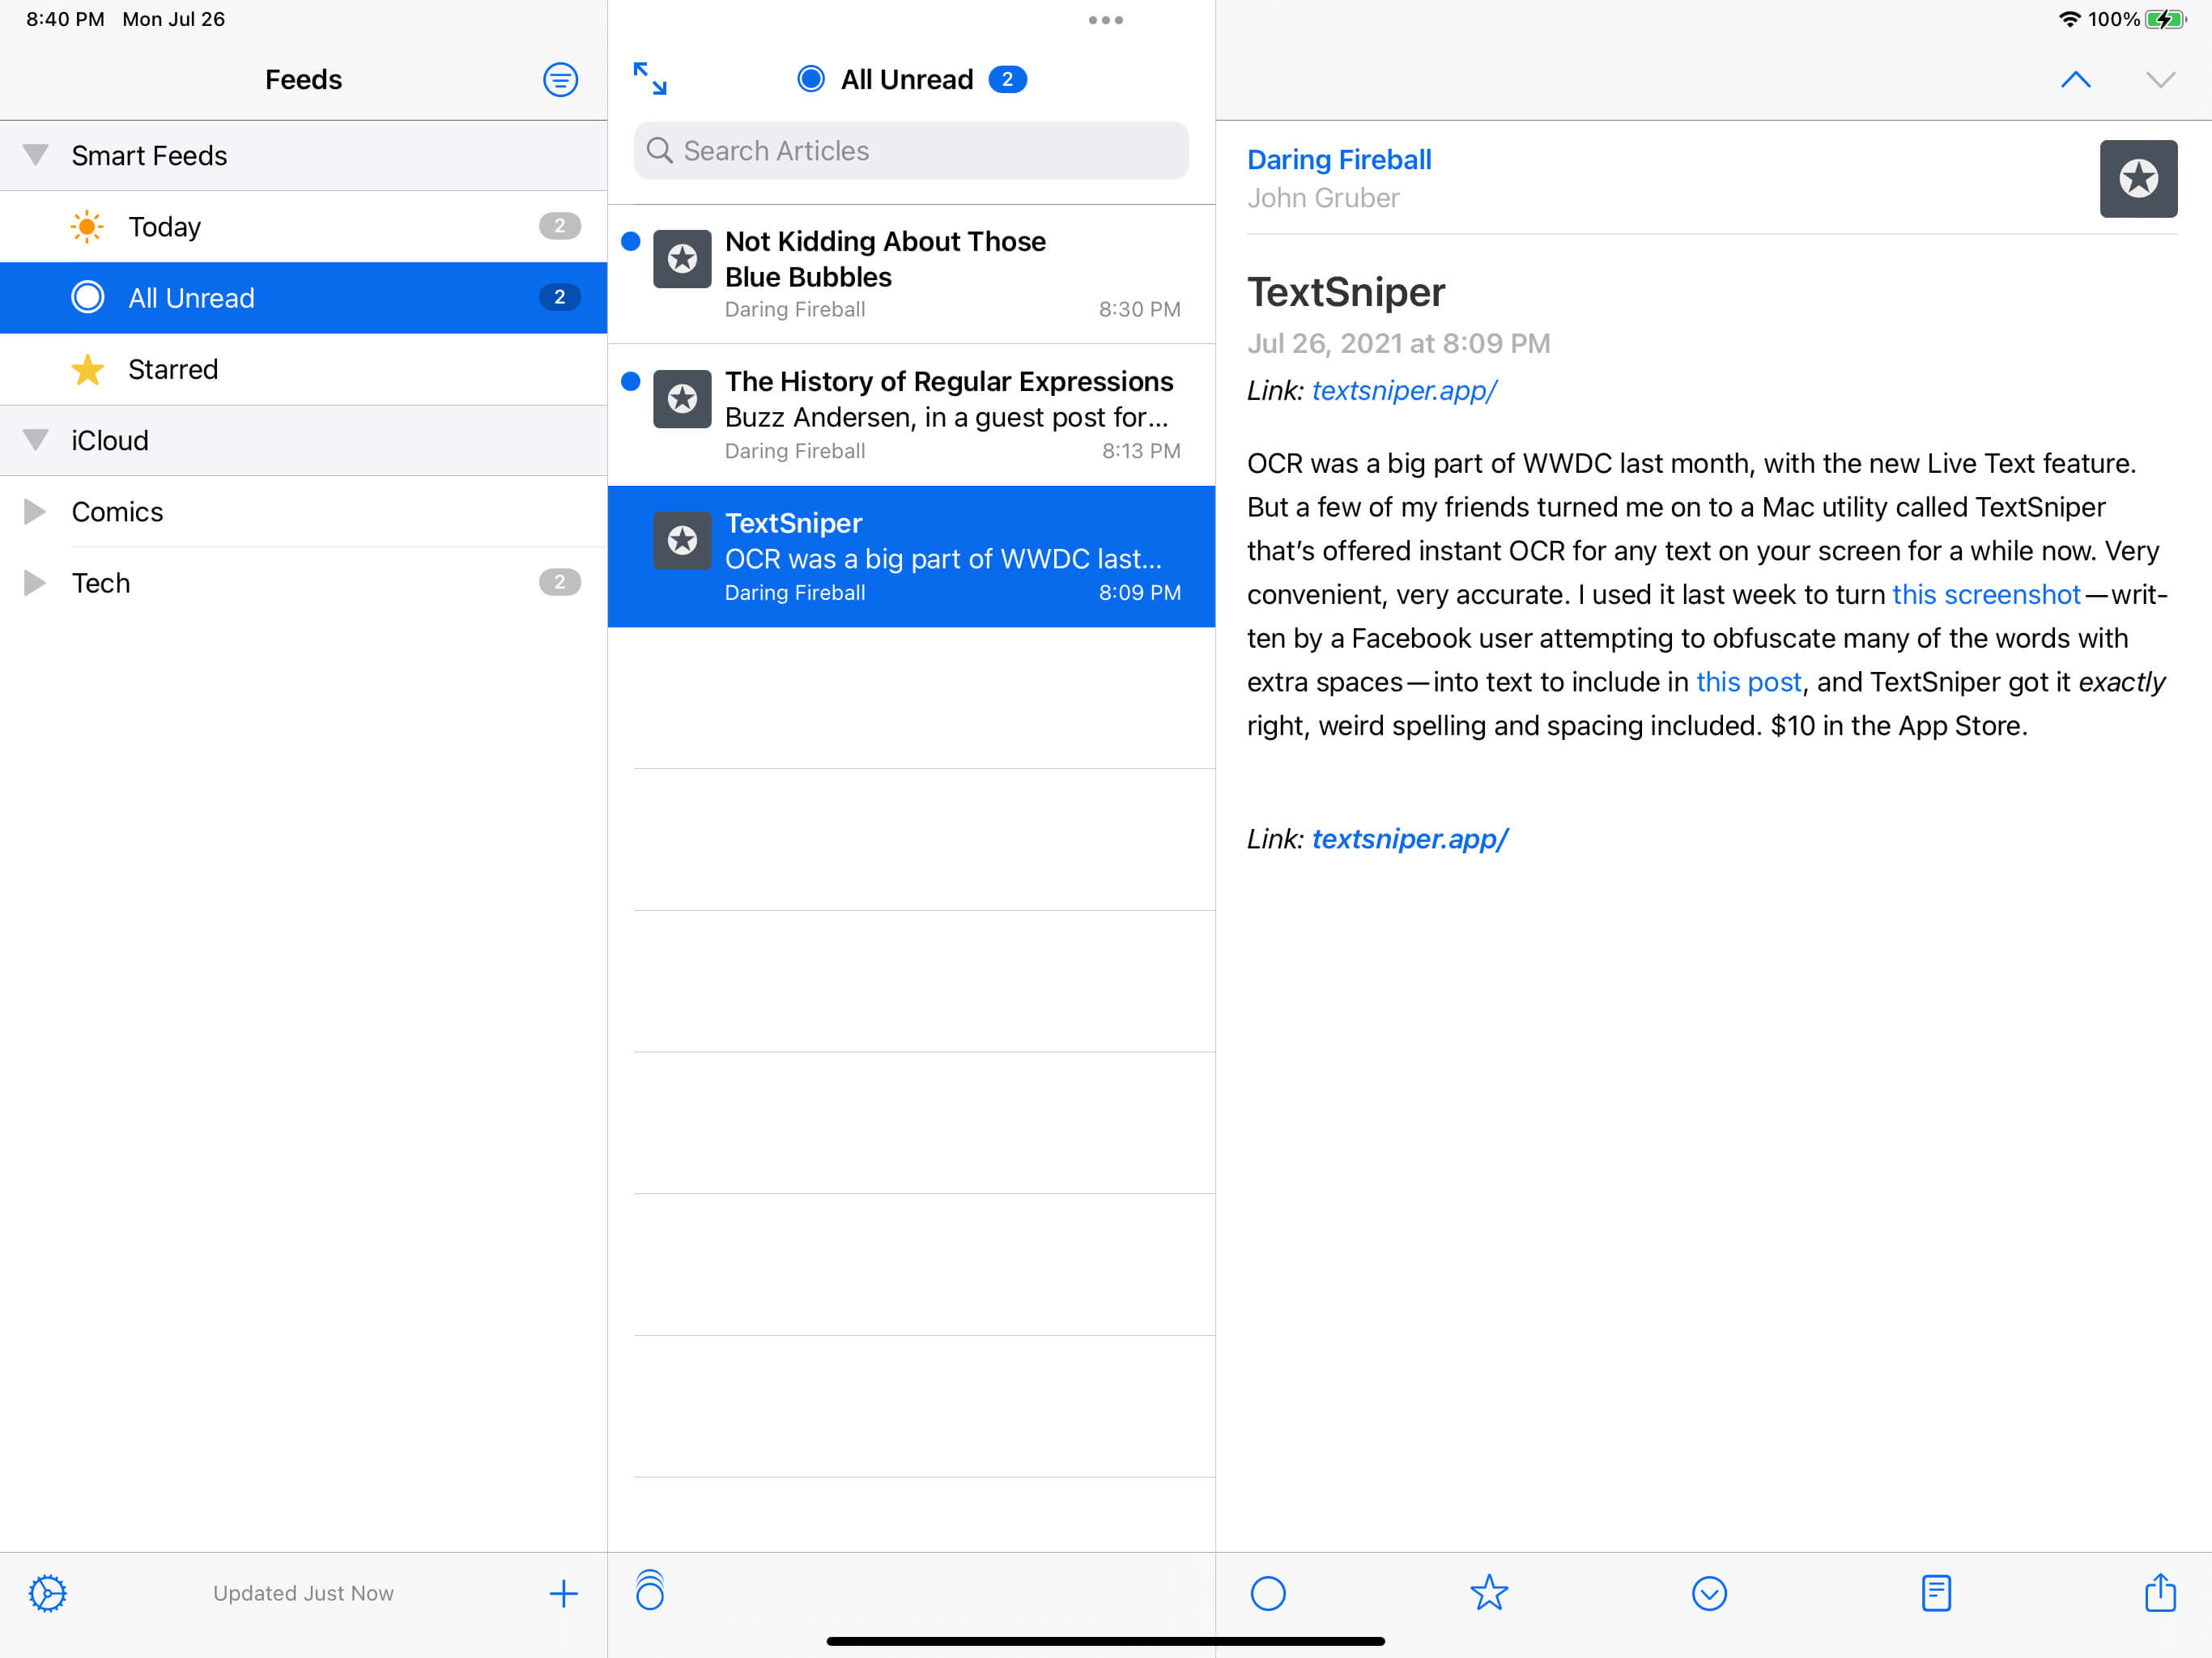Click the article date Jul 26, 2021
The width and height of the screenshot is (2212, 1658).
point(1399,344)
